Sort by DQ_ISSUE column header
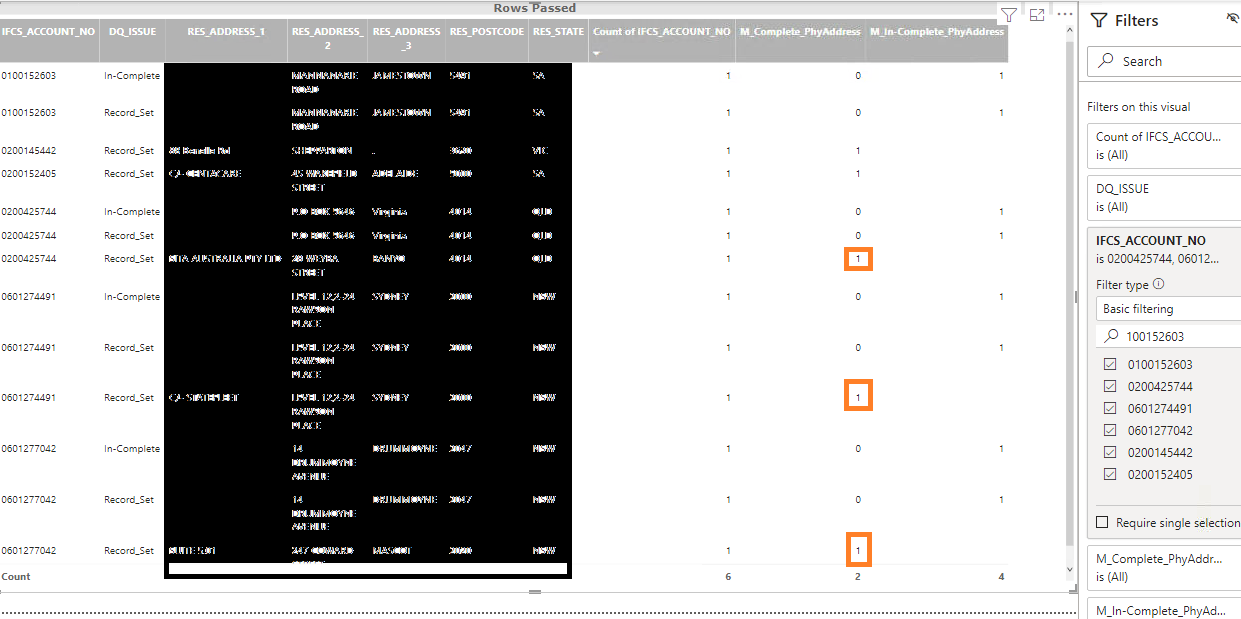The image size is (1241, 619). [132, 32]
